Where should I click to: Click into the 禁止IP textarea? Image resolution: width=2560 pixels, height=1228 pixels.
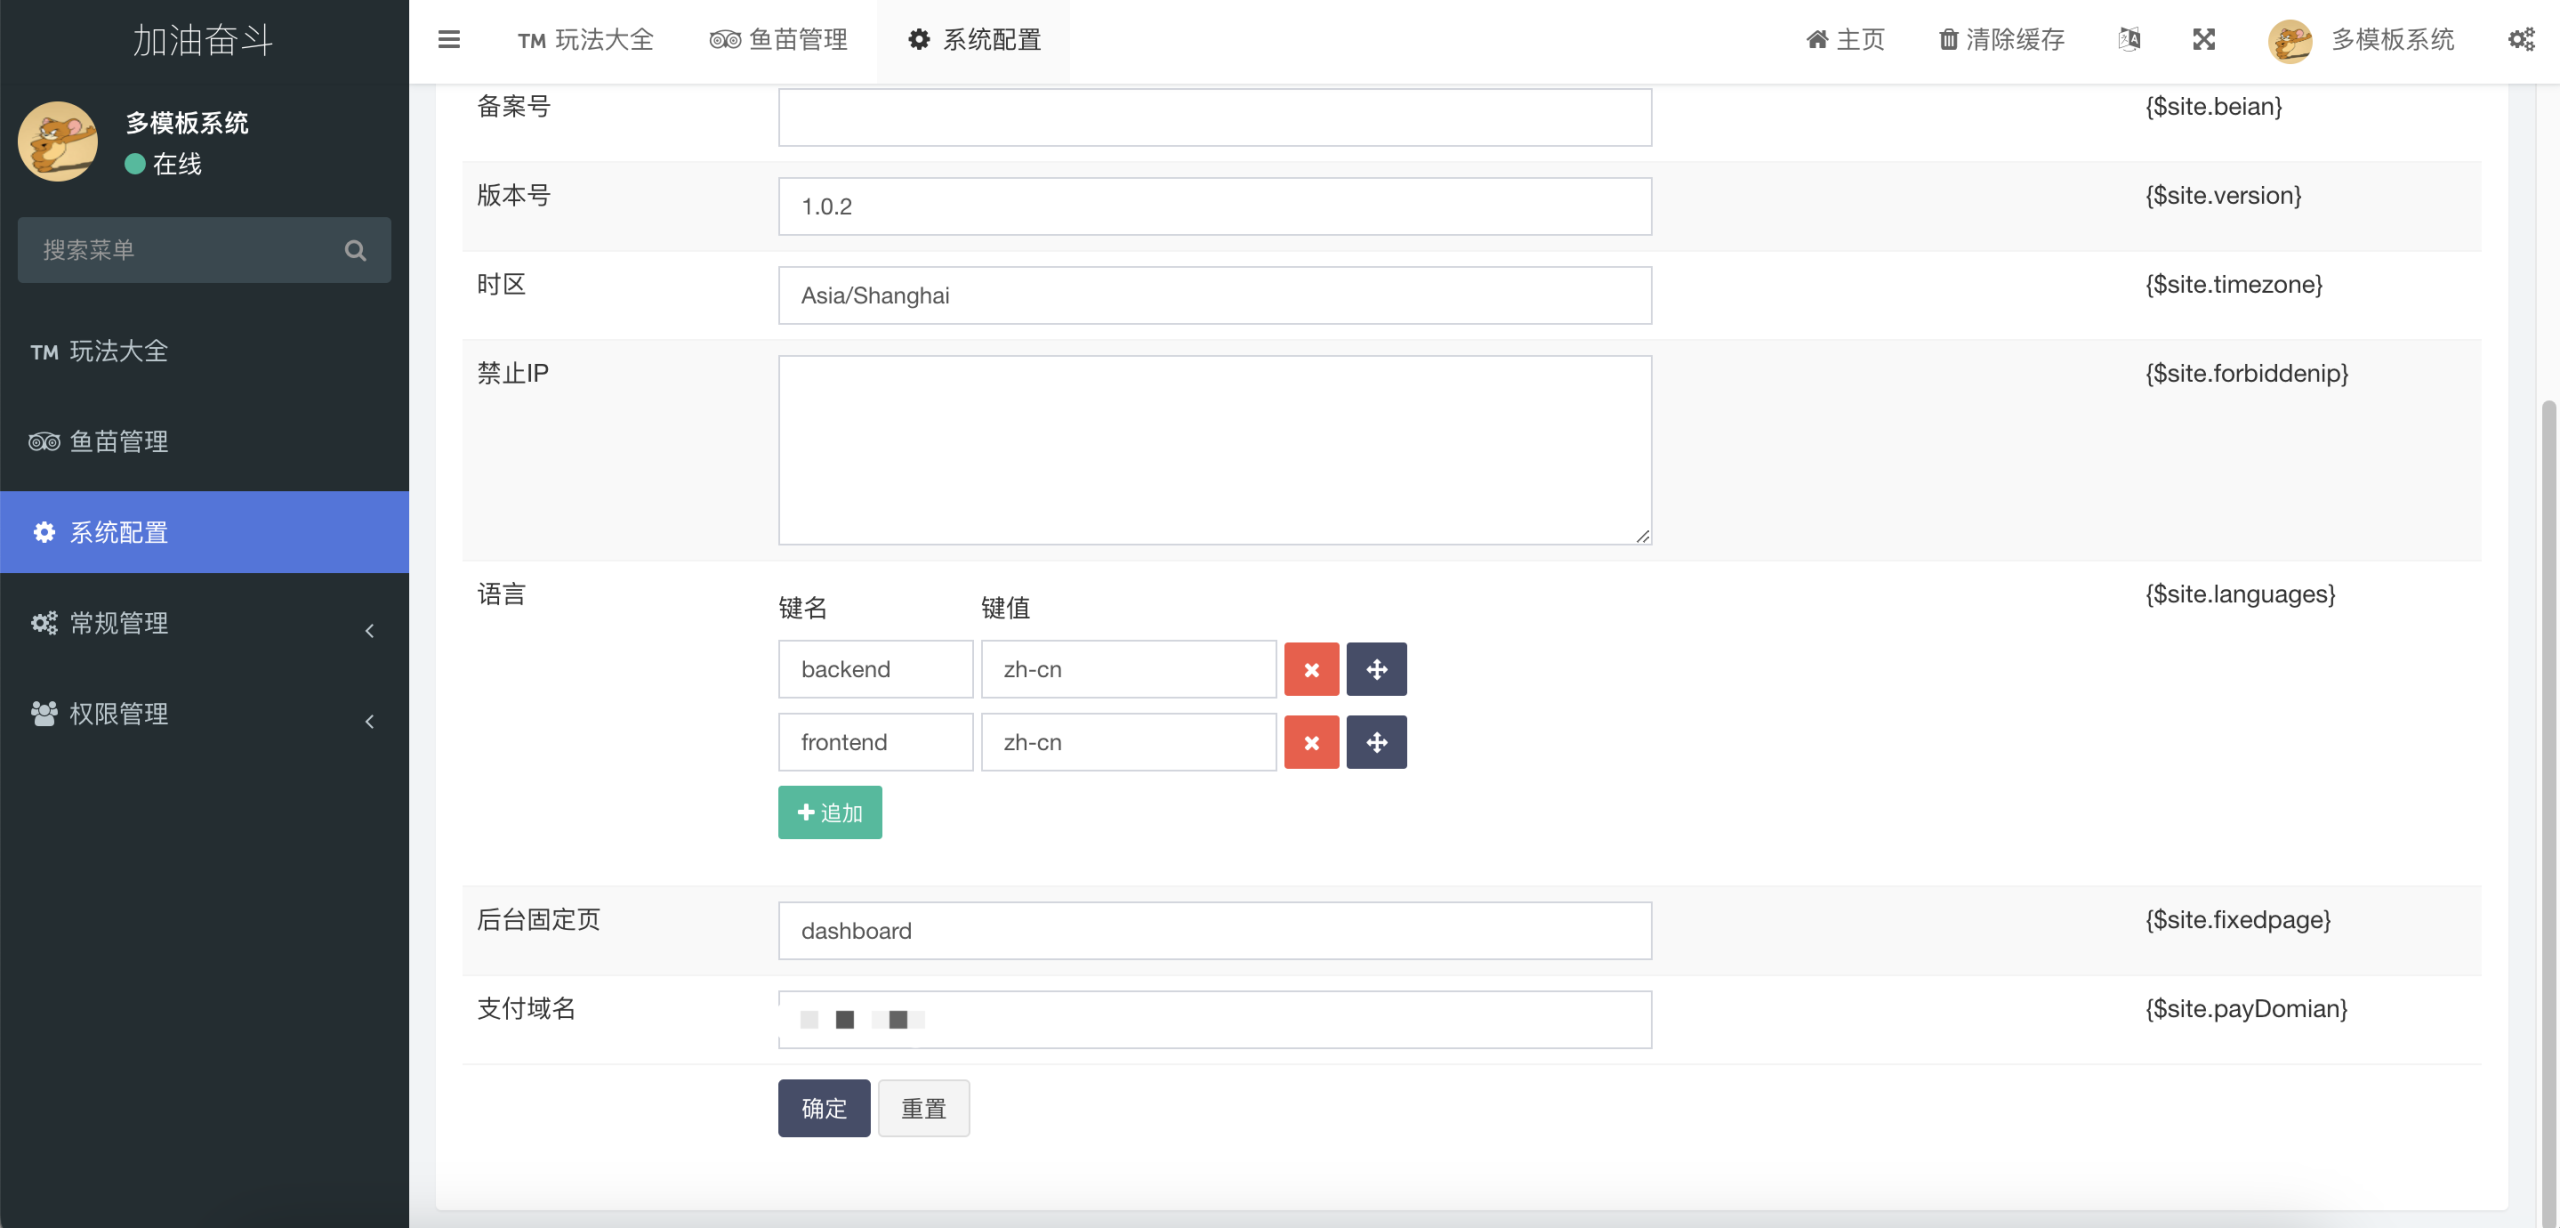tap(1214, 450)
